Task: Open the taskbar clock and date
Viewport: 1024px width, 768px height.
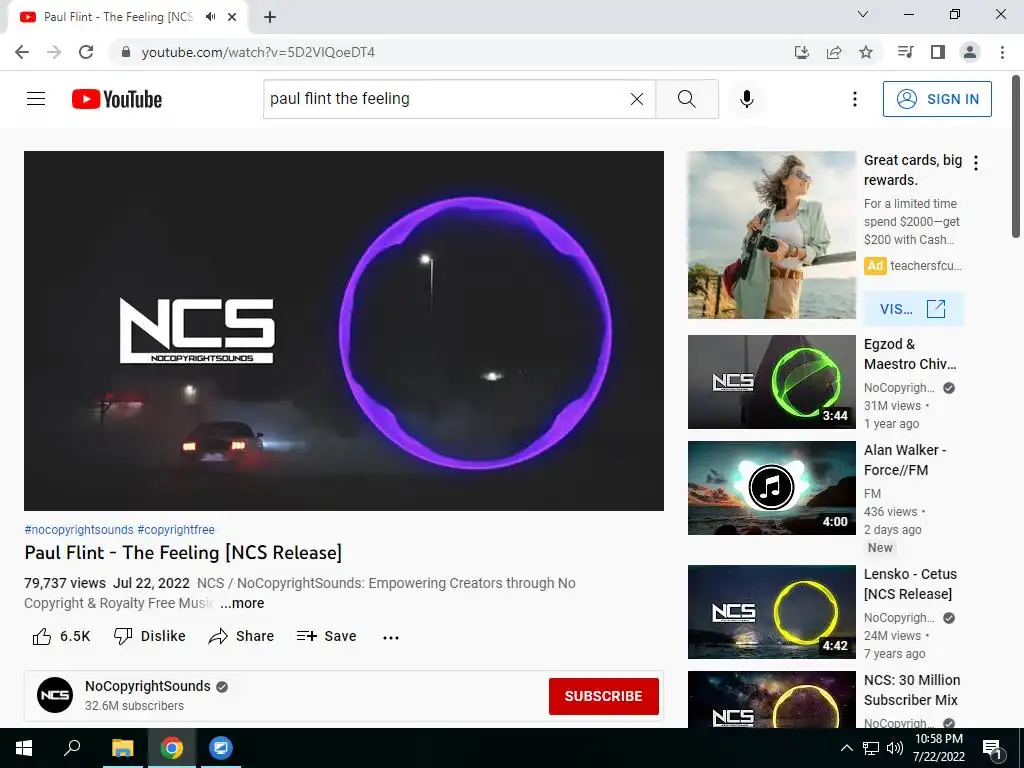Action: point(938,748)
